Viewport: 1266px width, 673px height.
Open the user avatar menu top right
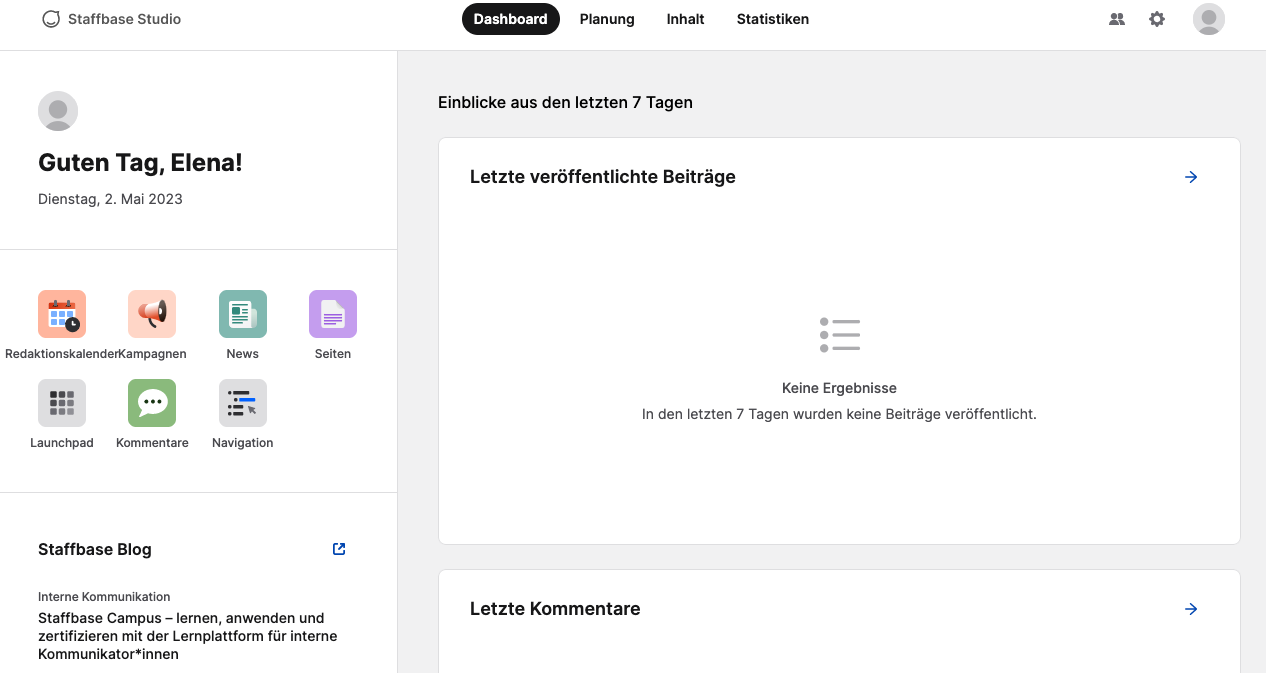click(1209, 19)
